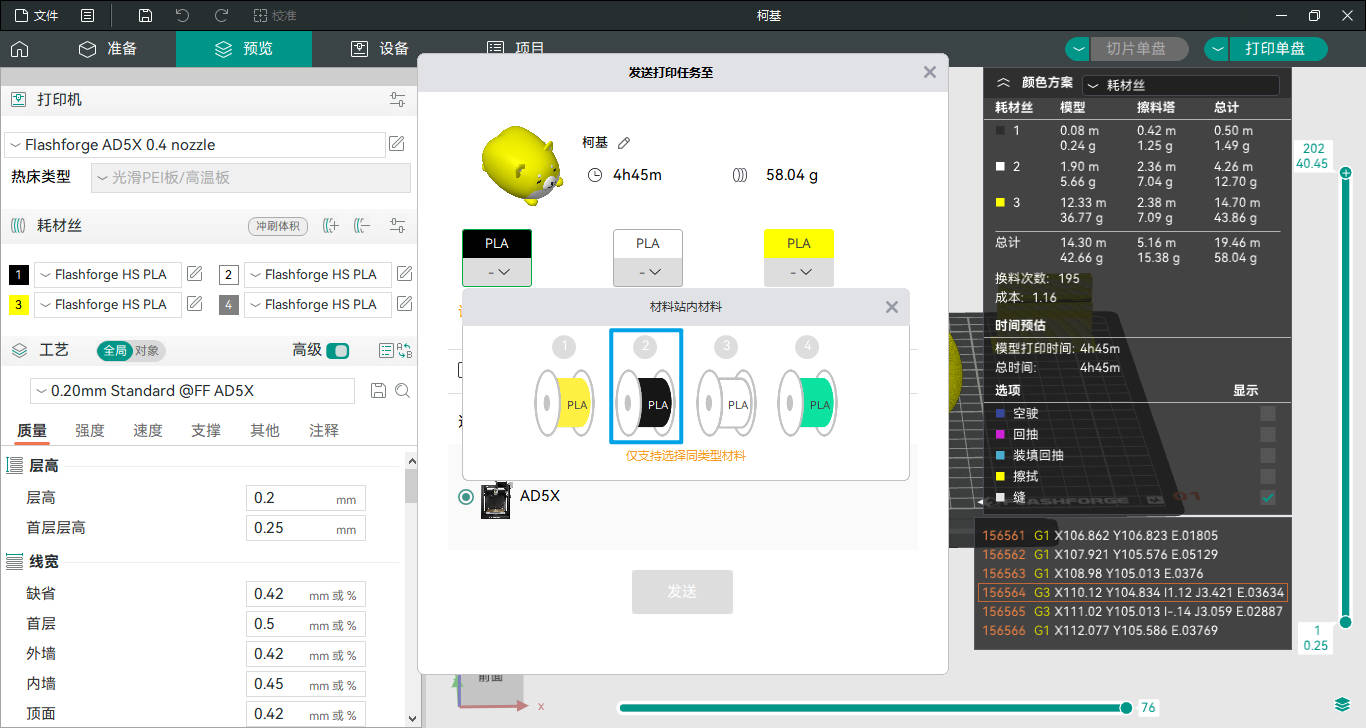
Task: Open the black PLA slot mapping dropdown
Action: pyautogui.click(x=497, y=271)
